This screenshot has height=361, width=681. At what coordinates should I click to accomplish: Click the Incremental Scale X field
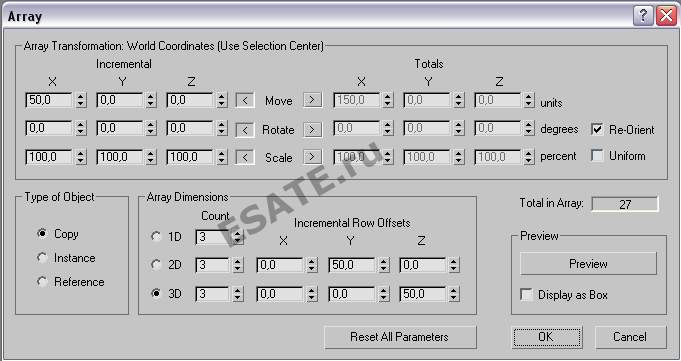click(x=49, y=157)
